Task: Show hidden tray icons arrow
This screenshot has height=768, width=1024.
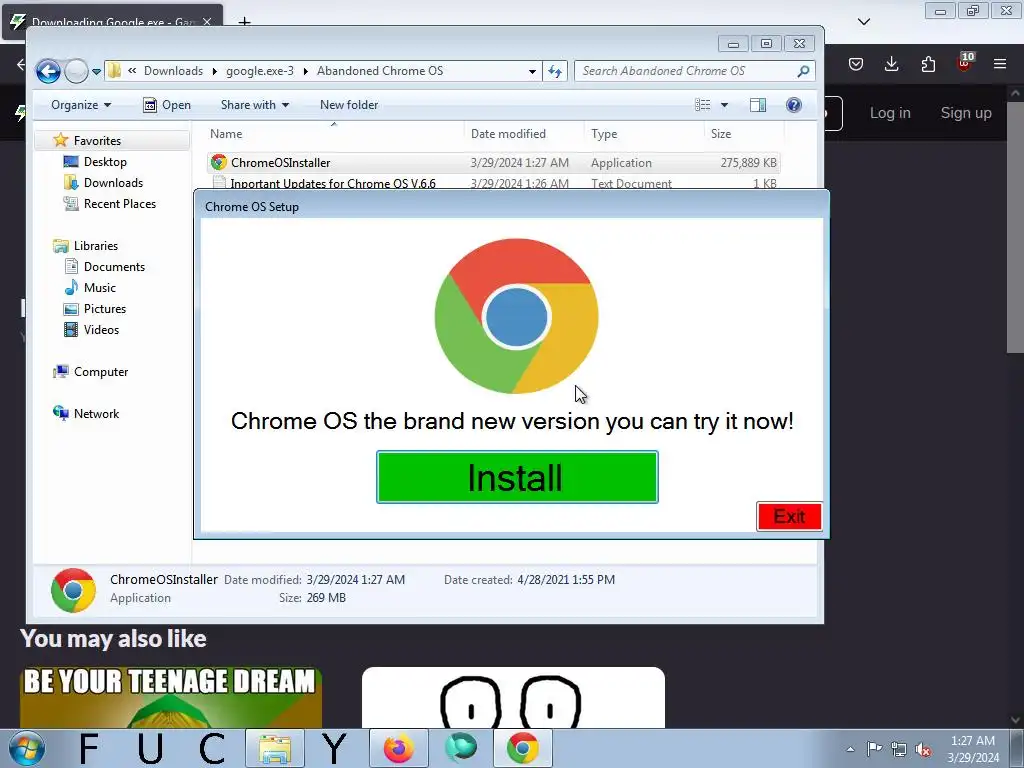Action: click(x=850, y=749)
